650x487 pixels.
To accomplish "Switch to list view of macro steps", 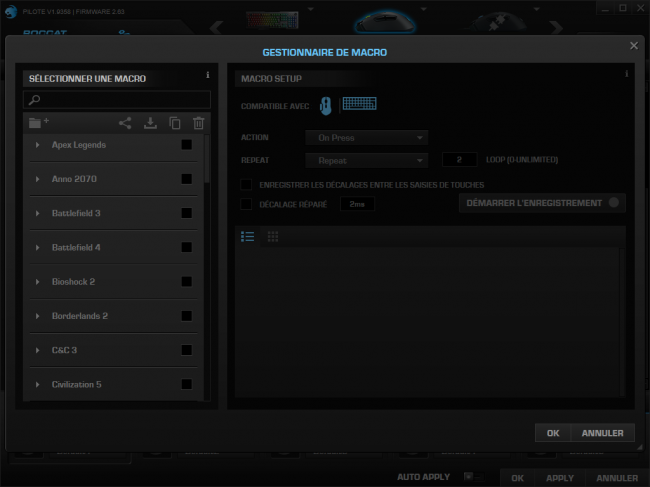I will [x=247, y=237].
